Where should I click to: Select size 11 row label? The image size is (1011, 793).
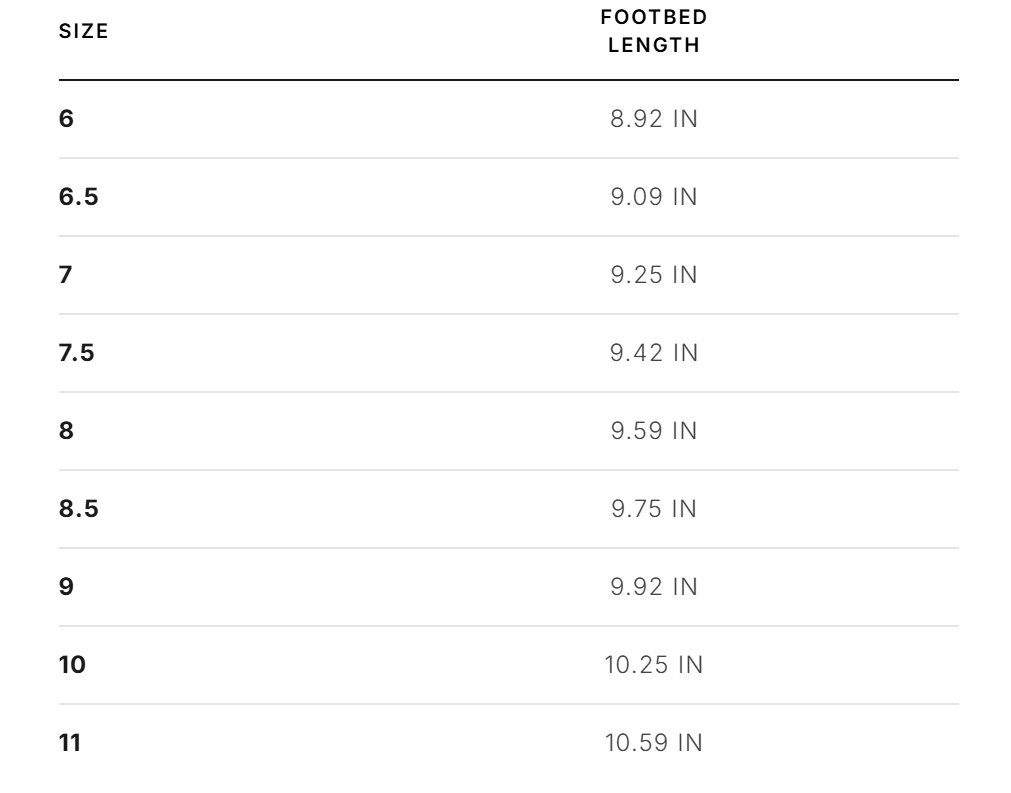70,743
